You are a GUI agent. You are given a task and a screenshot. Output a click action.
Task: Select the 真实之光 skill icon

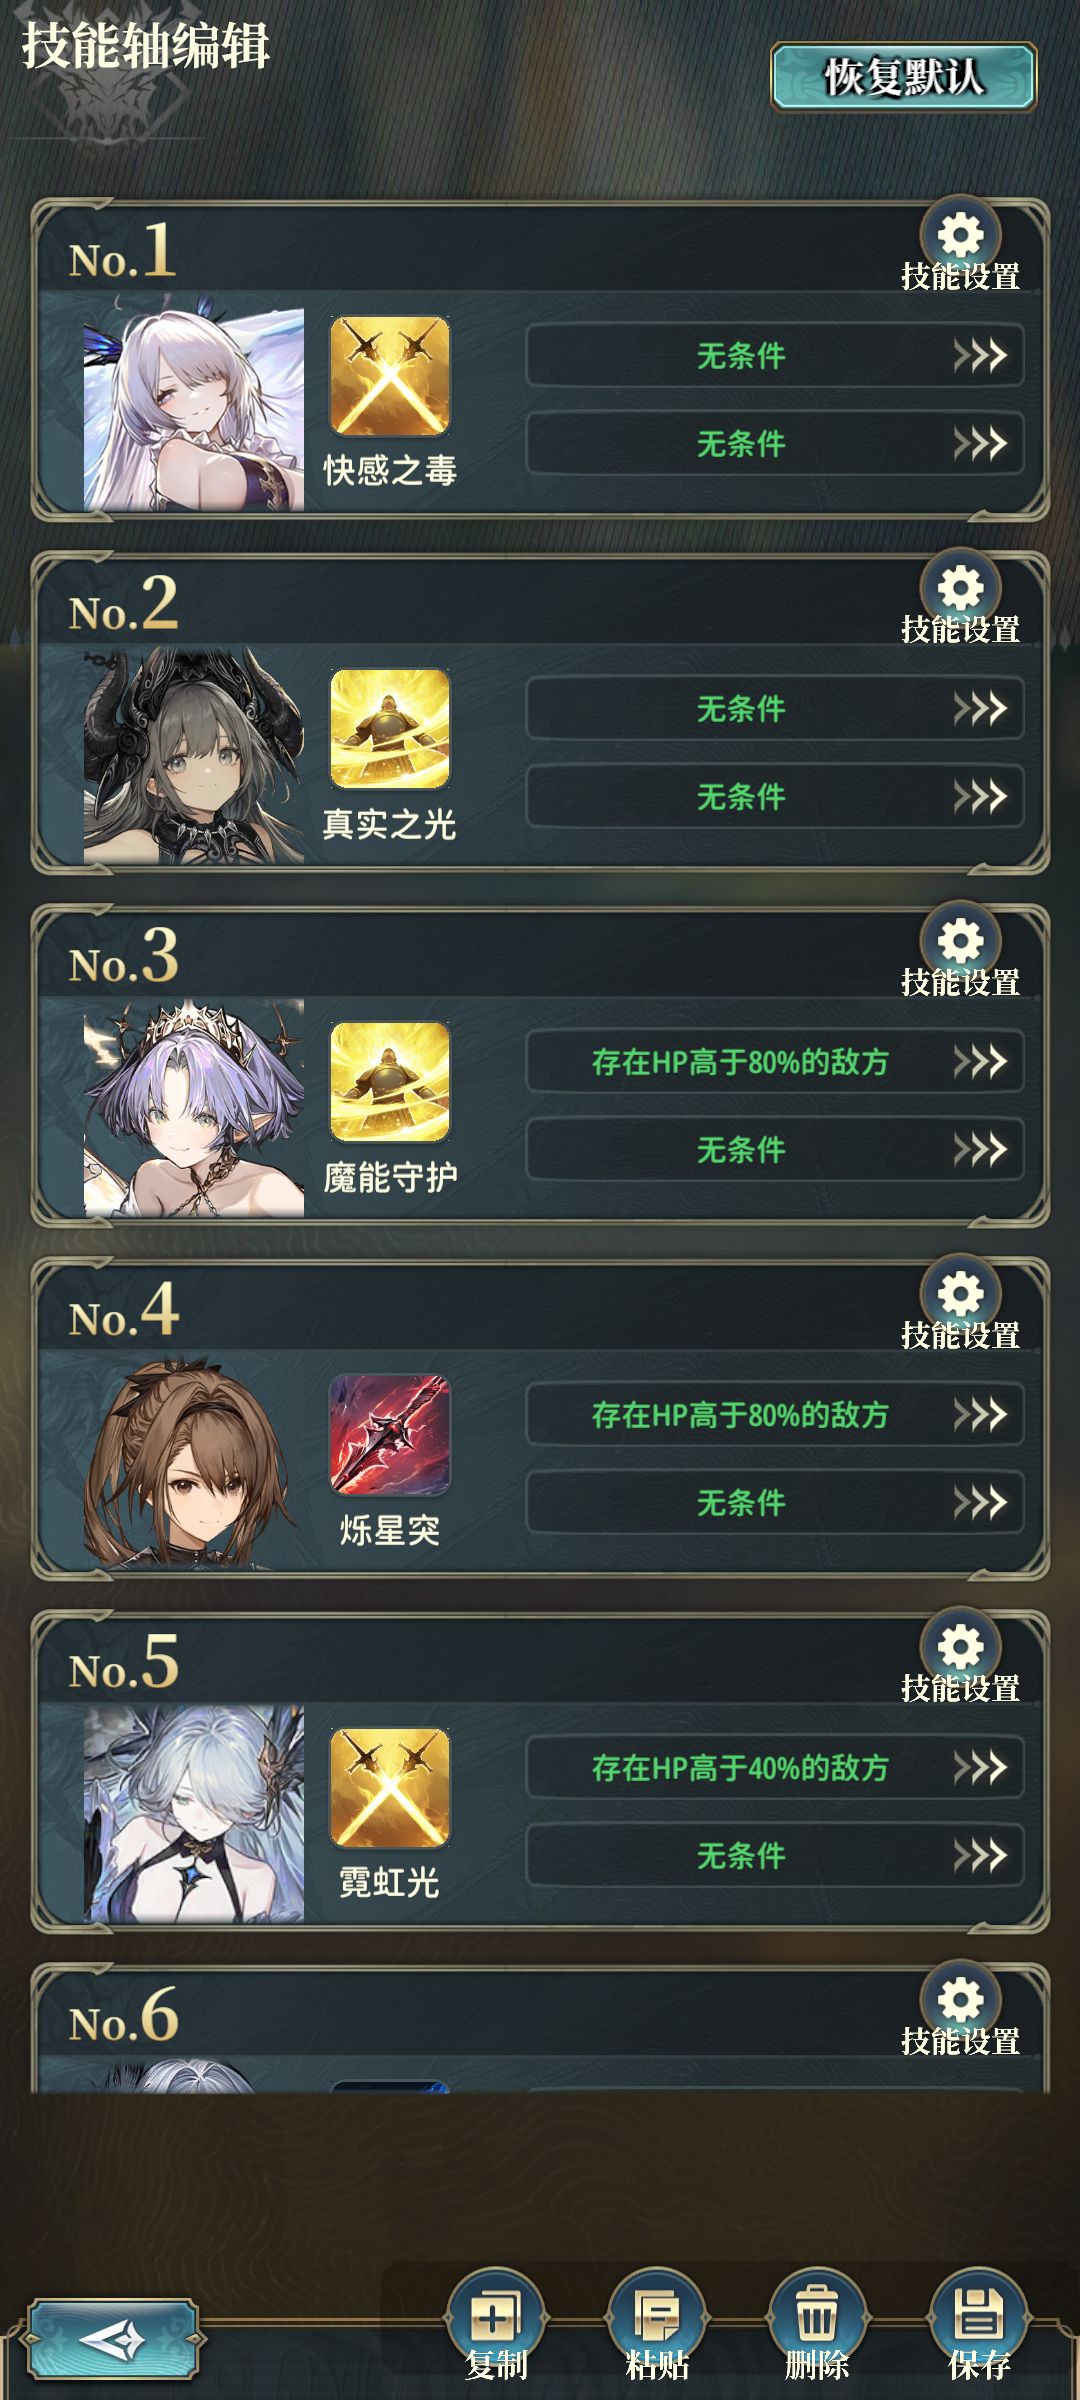(390, 729)
